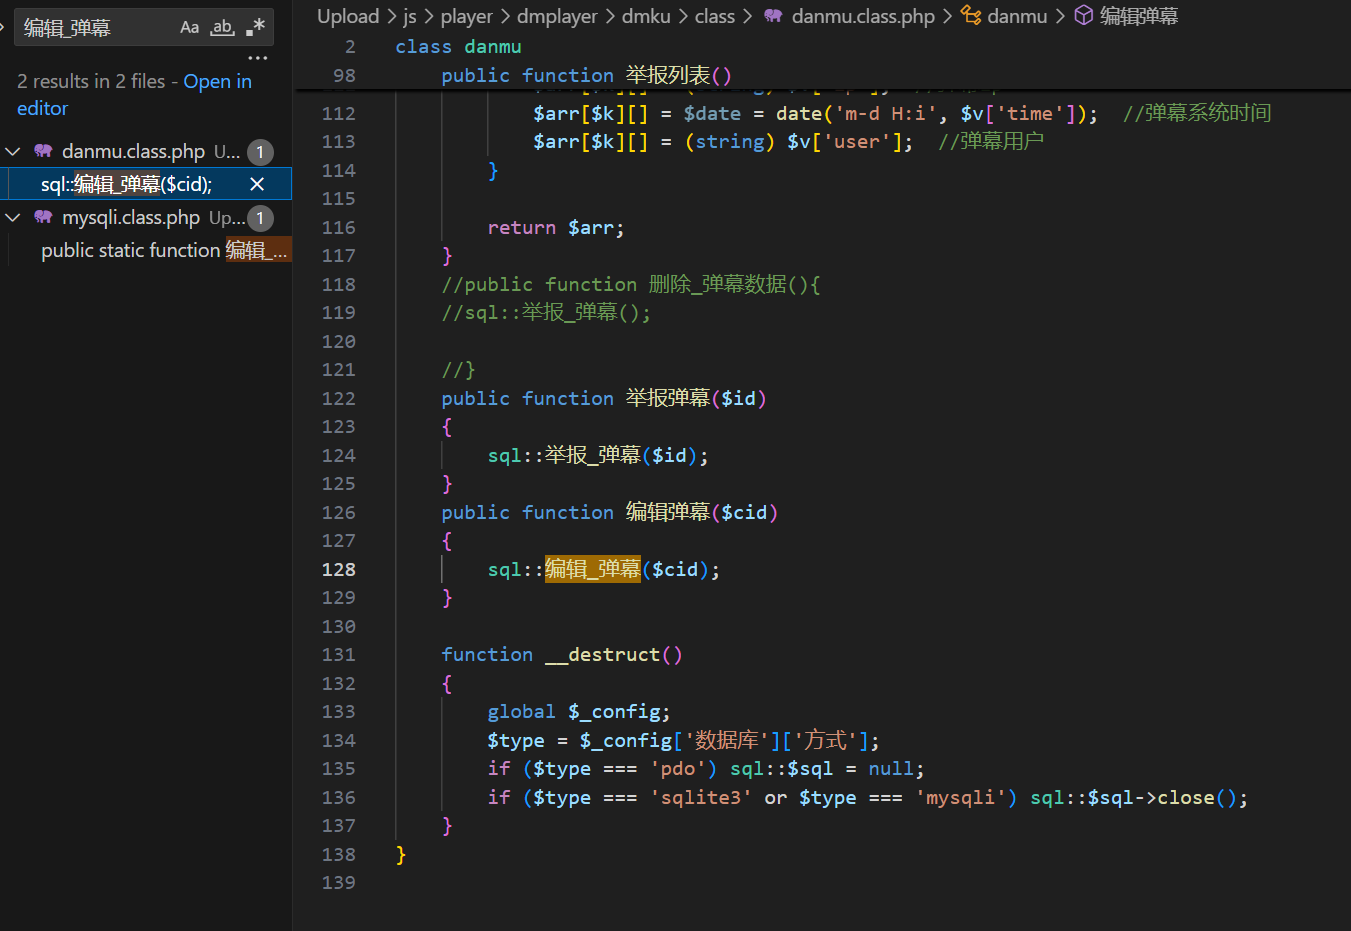1351x931 pixels.
Task: Collapse the mysqli.class.php results group
Action: click(x=13, y=217)
